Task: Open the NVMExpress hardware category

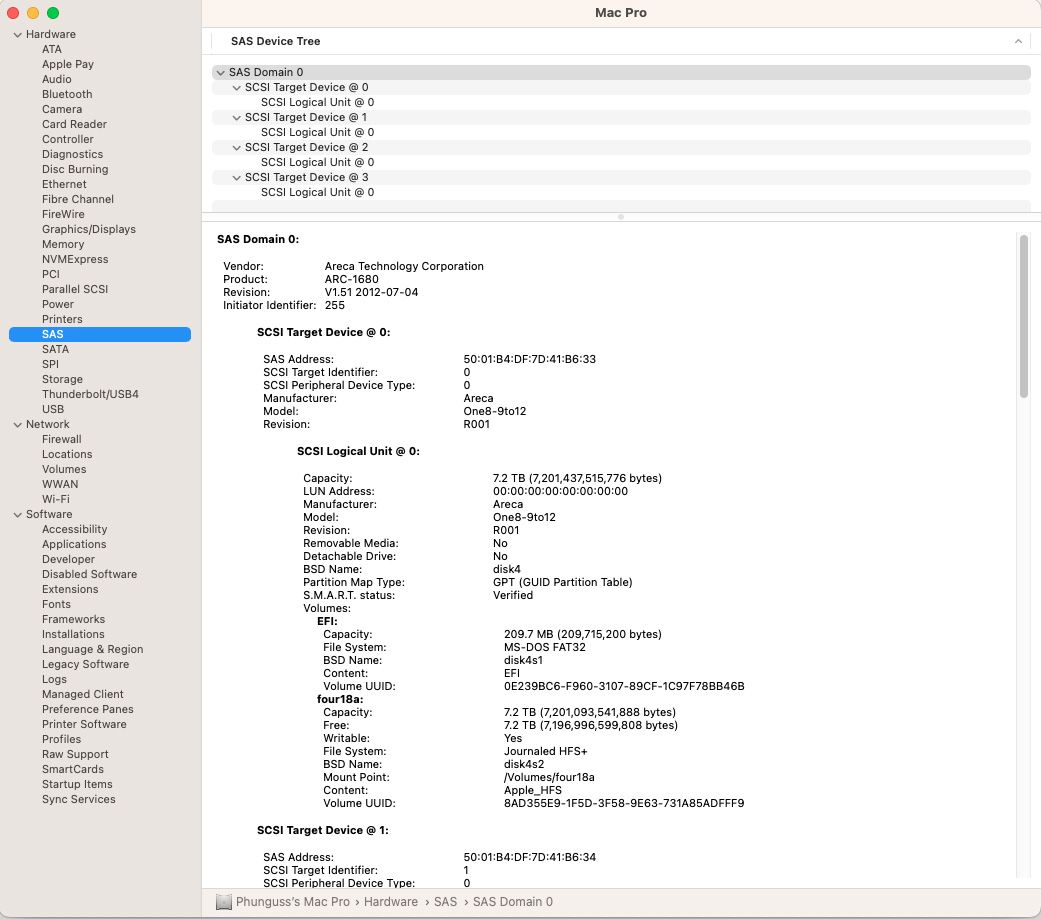Action: (75, 259)
